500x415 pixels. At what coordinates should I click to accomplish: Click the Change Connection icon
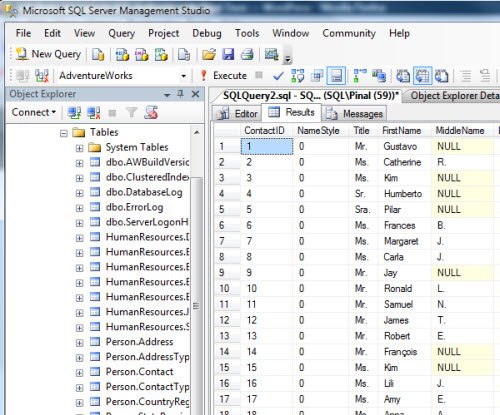(42, 76)
